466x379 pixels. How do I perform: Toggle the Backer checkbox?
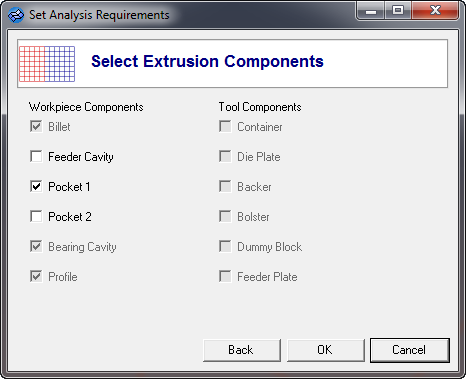pyautogui.click(x=225, y=186)
